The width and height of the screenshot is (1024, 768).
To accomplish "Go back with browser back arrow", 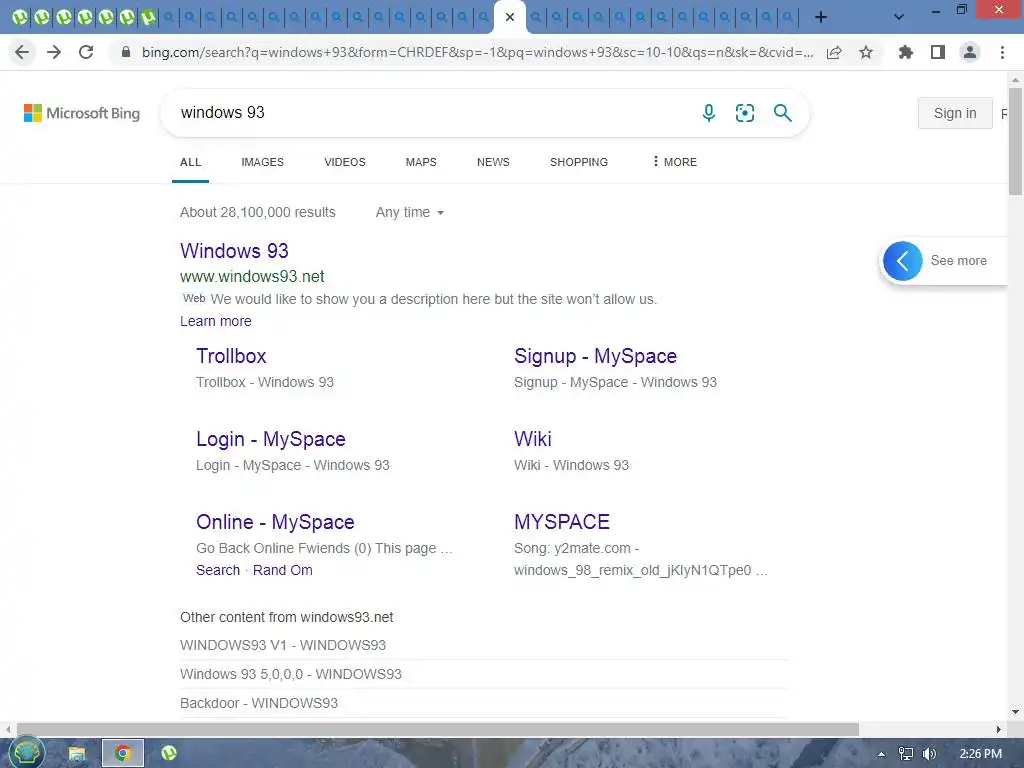I will coord(22,52).
